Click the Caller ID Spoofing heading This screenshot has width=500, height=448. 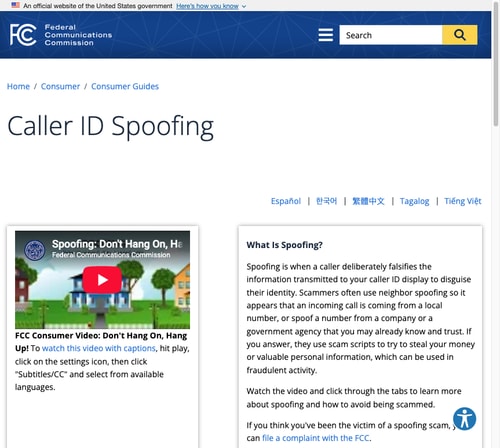pos(110,126)
